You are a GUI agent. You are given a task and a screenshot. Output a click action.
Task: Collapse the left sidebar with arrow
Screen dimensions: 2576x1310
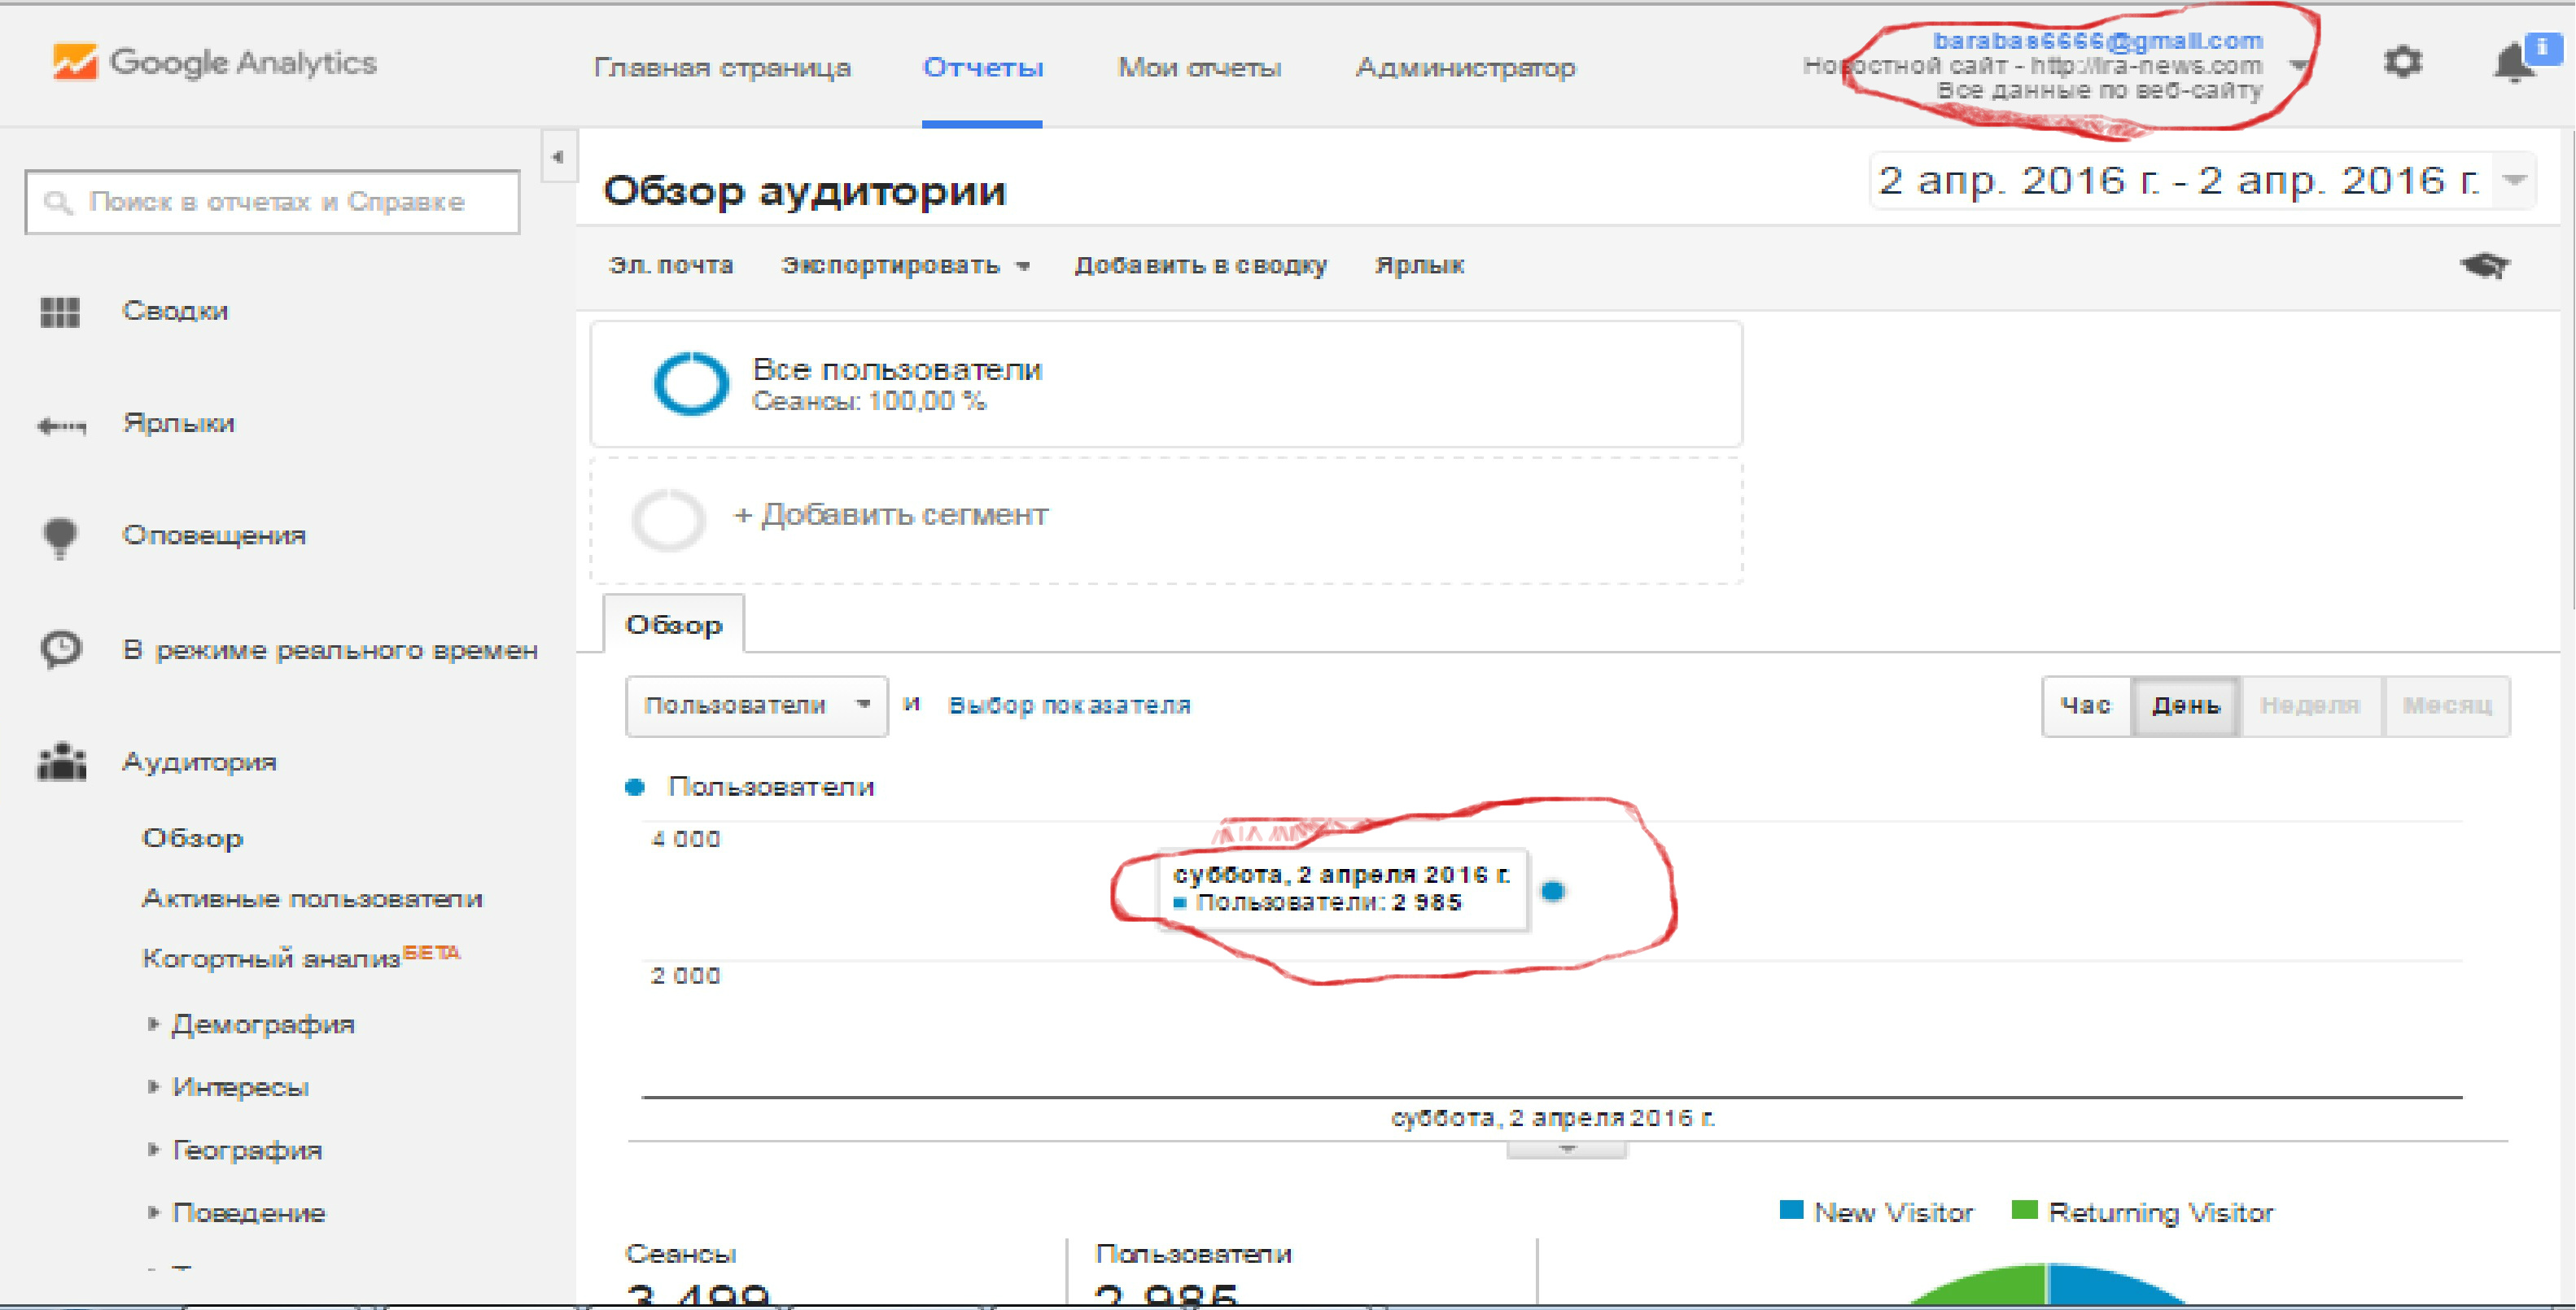pyautogui.click(x=558, y=156)
